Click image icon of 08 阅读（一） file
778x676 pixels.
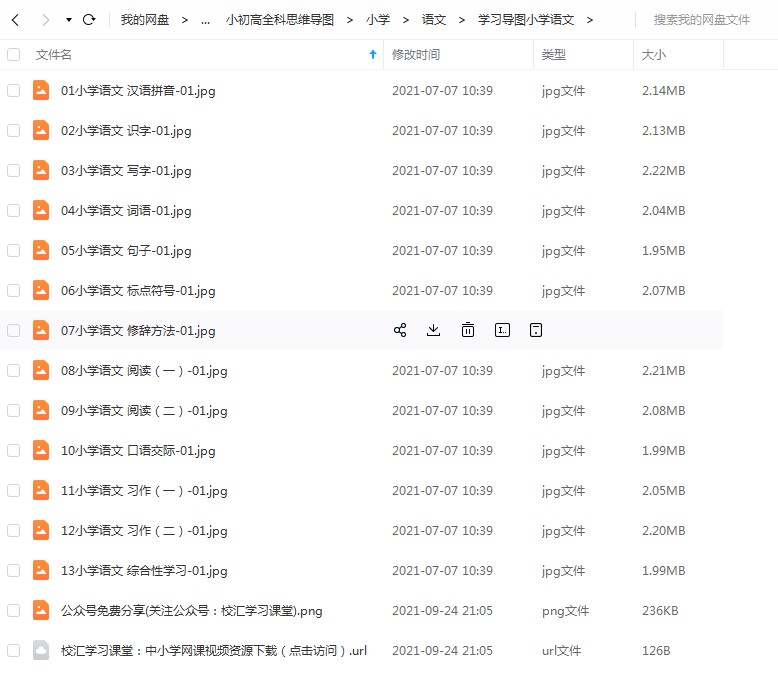41,370
